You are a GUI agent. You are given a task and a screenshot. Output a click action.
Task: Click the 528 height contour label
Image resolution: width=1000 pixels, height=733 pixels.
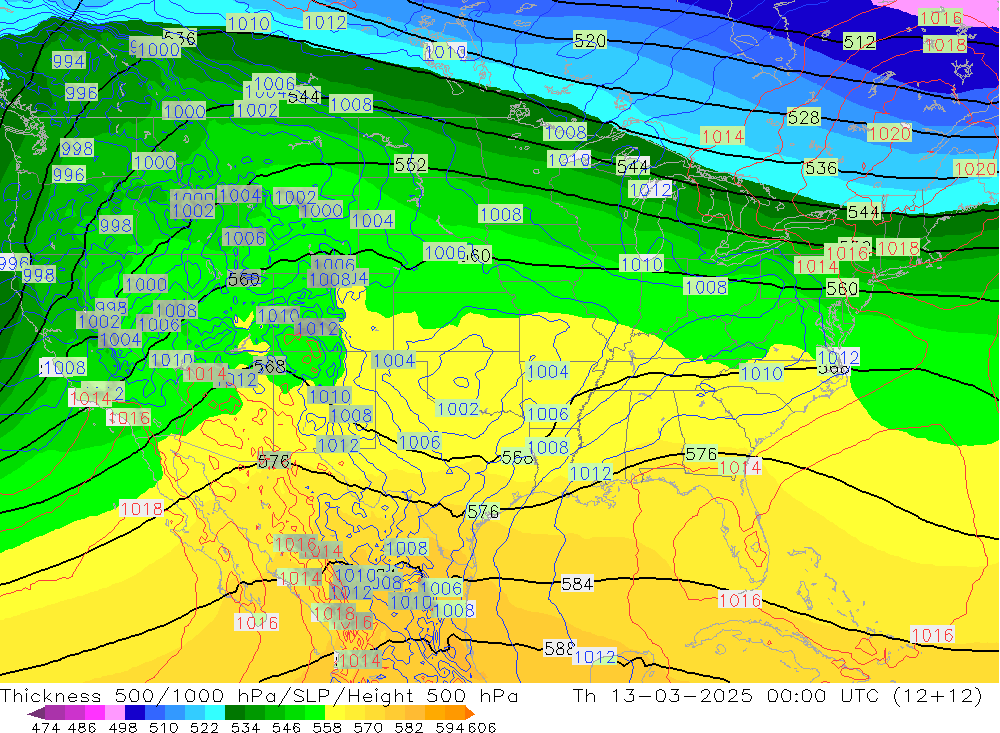tap(804, 117)
